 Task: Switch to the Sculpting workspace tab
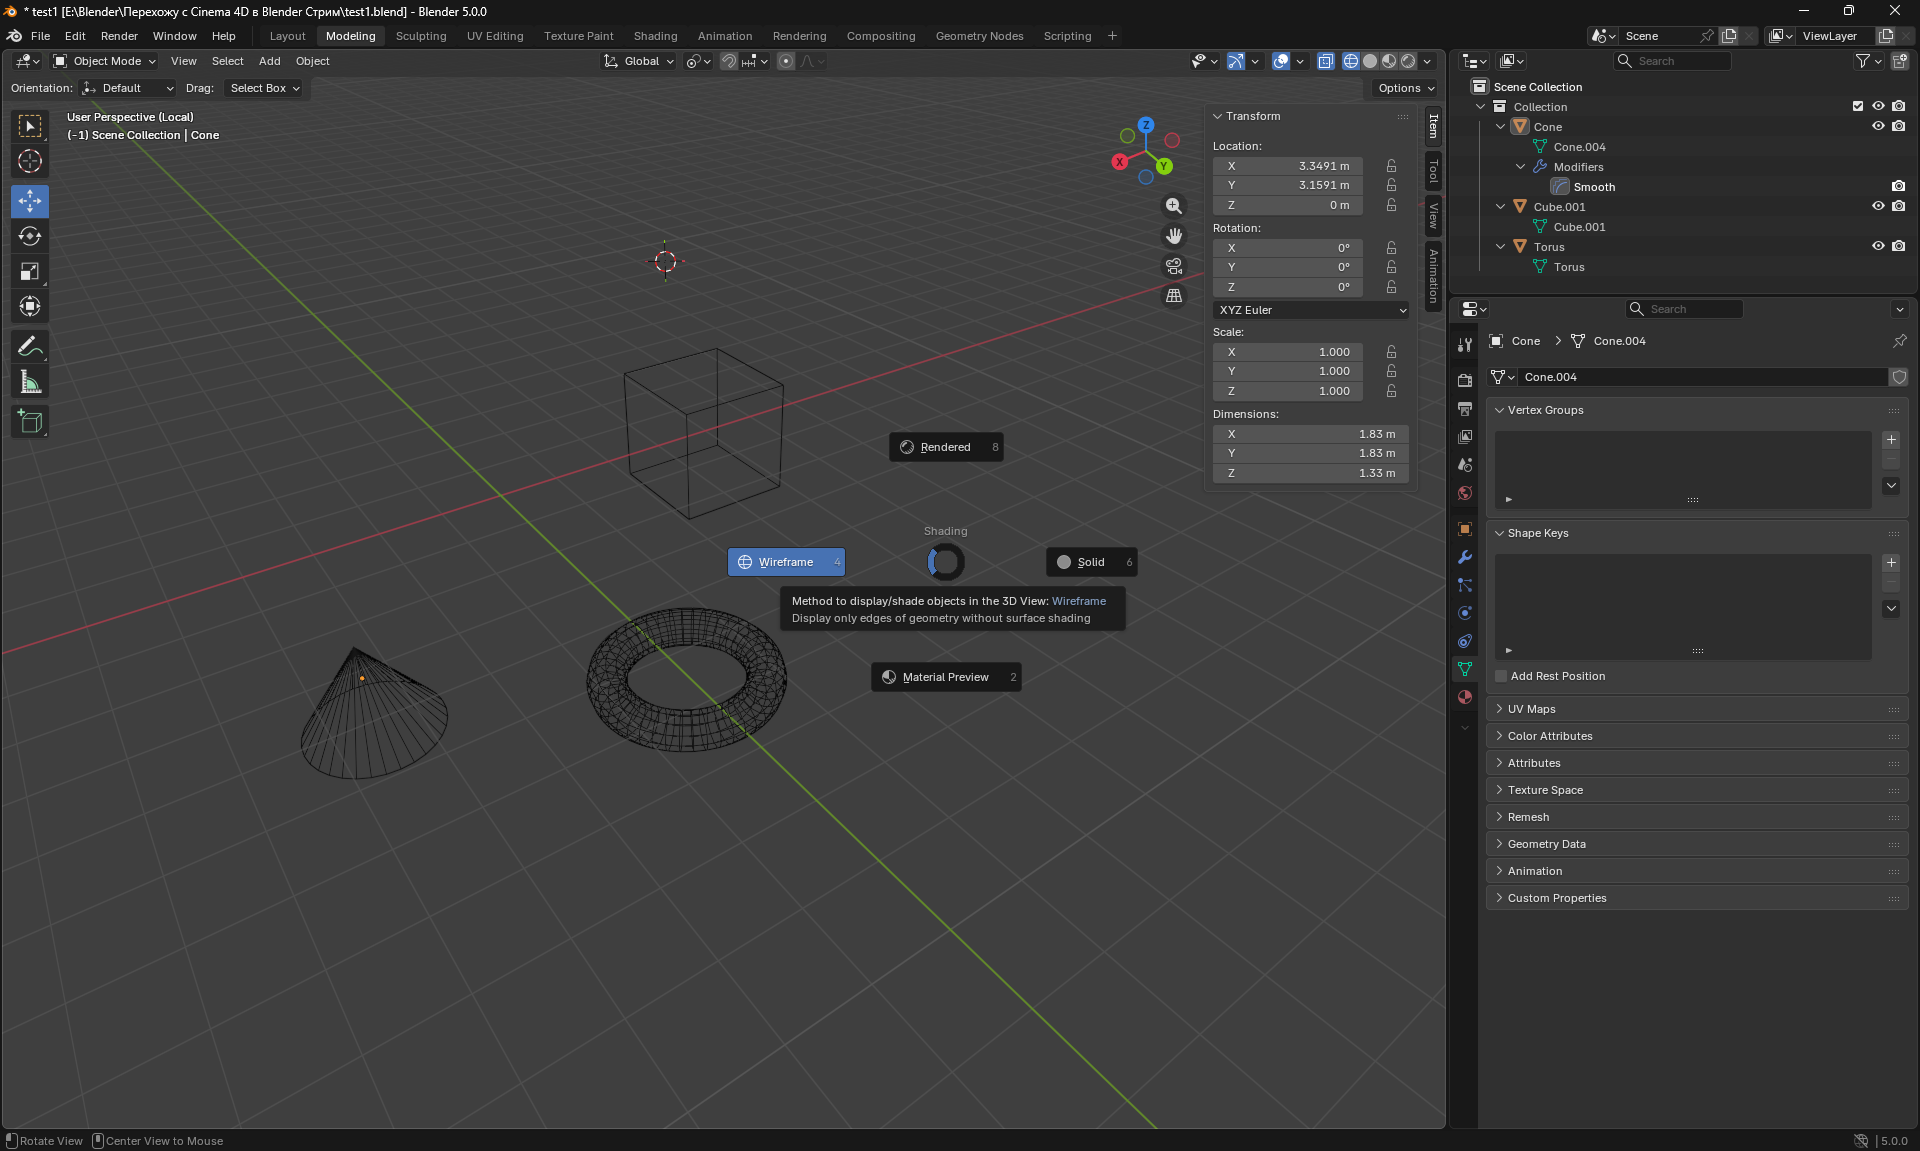(421, 36)
